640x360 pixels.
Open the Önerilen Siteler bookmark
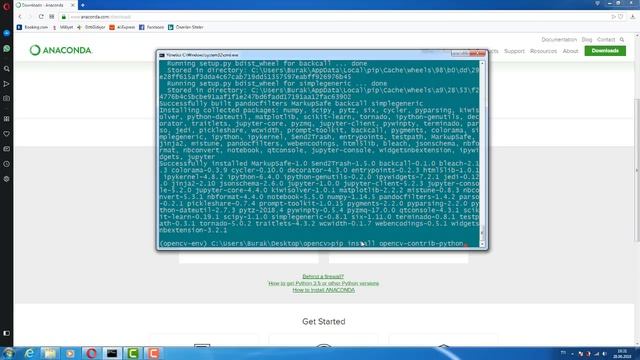coord(186,27)
